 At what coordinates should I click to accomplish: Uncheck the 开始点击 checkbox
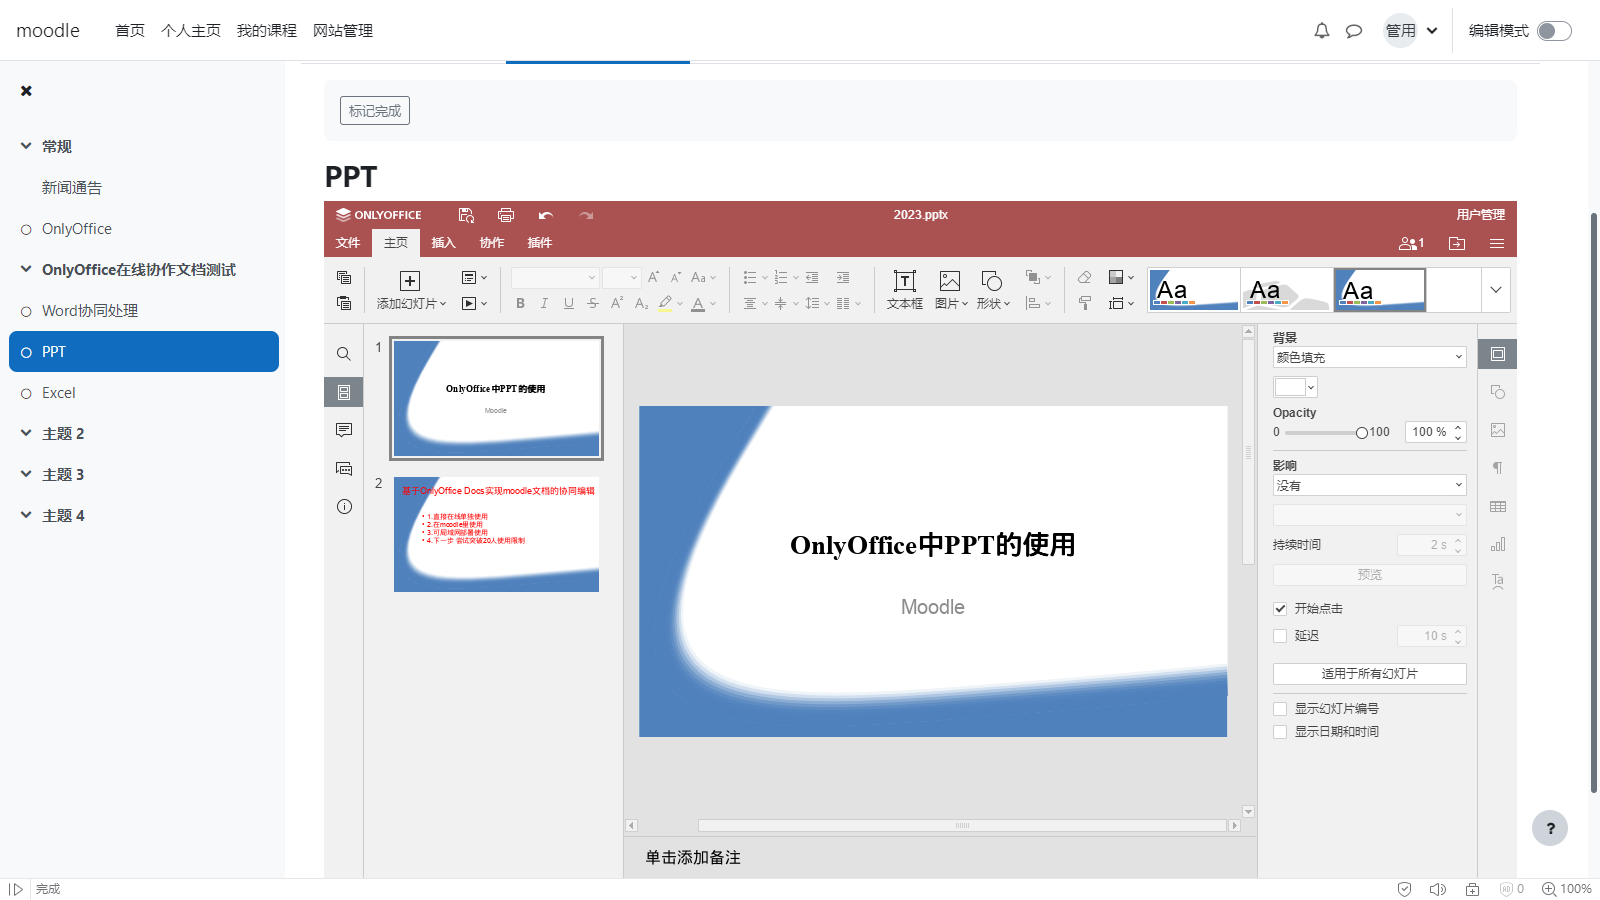click(1280, 608)
